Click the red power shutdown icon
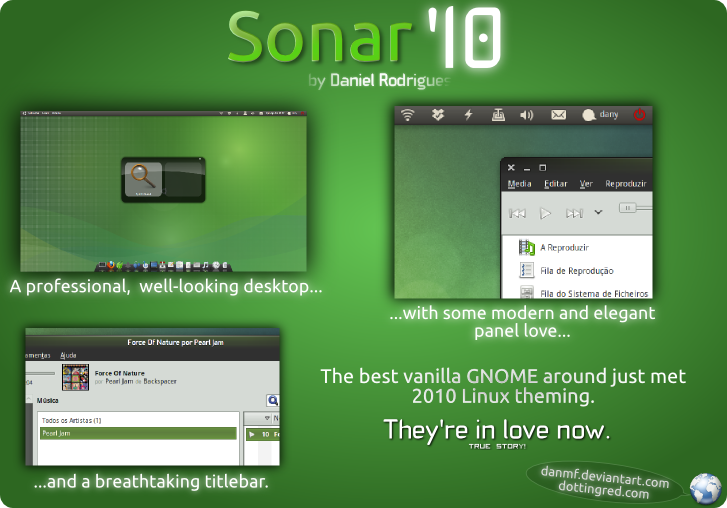 [639, 114]
